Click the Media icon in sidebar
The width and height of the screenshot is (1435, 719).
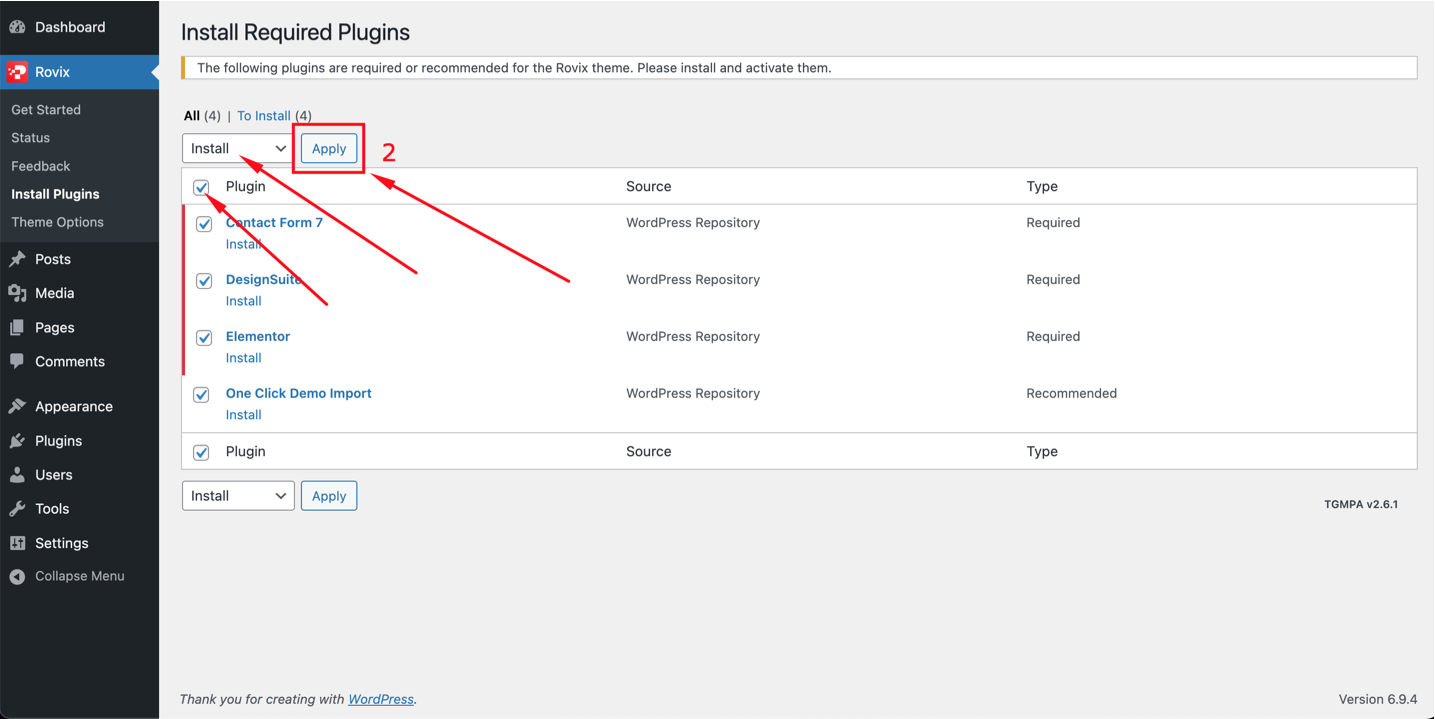coord(17,293)
